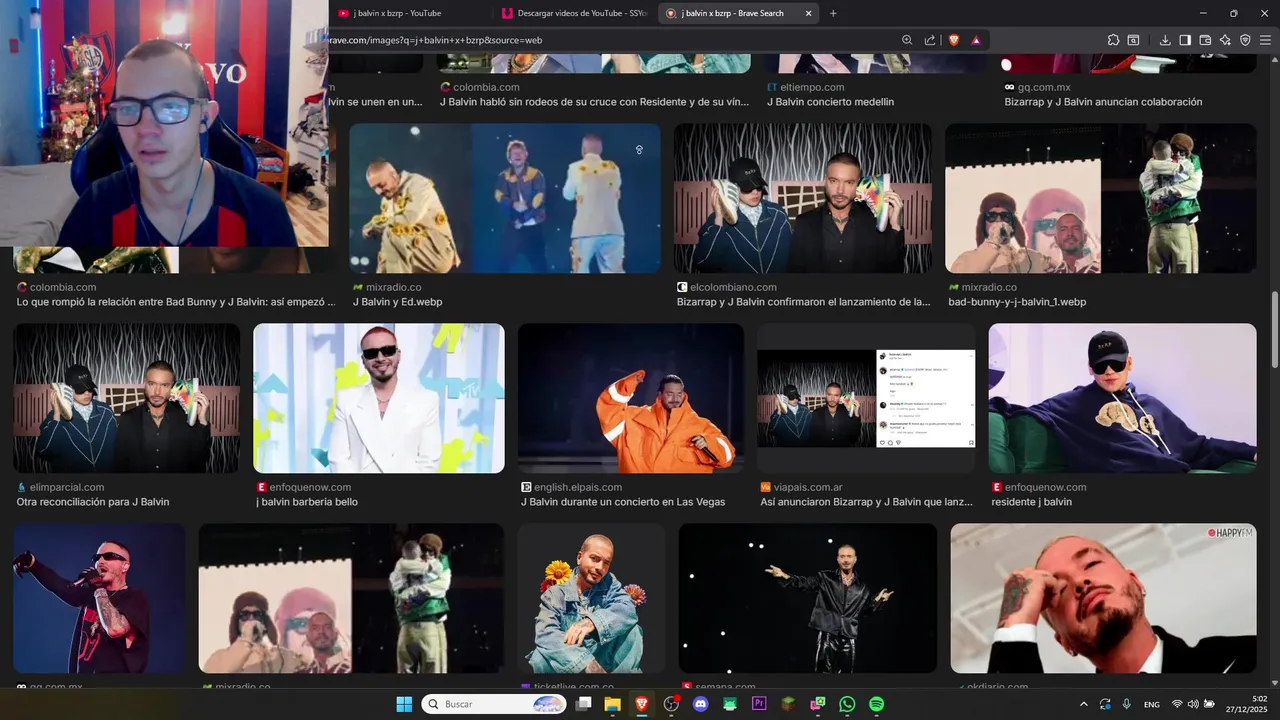Click the zoom magnifier icon in address bar
The height and width of the screenshot is (720, 1280).
pyautogui.click(x=907, y=40)
